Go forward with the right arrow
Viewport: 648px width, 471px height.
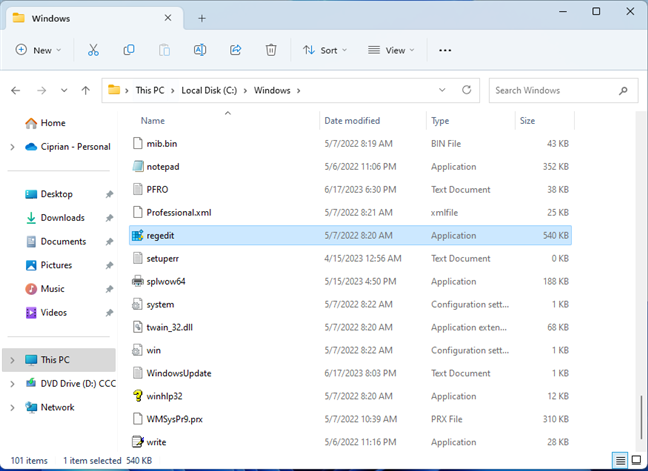(41, 90)
